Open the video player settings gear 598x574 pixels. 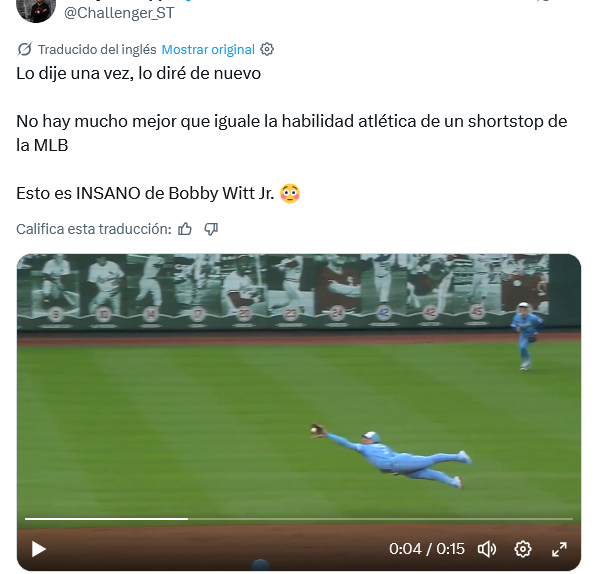tap(523, 549)
